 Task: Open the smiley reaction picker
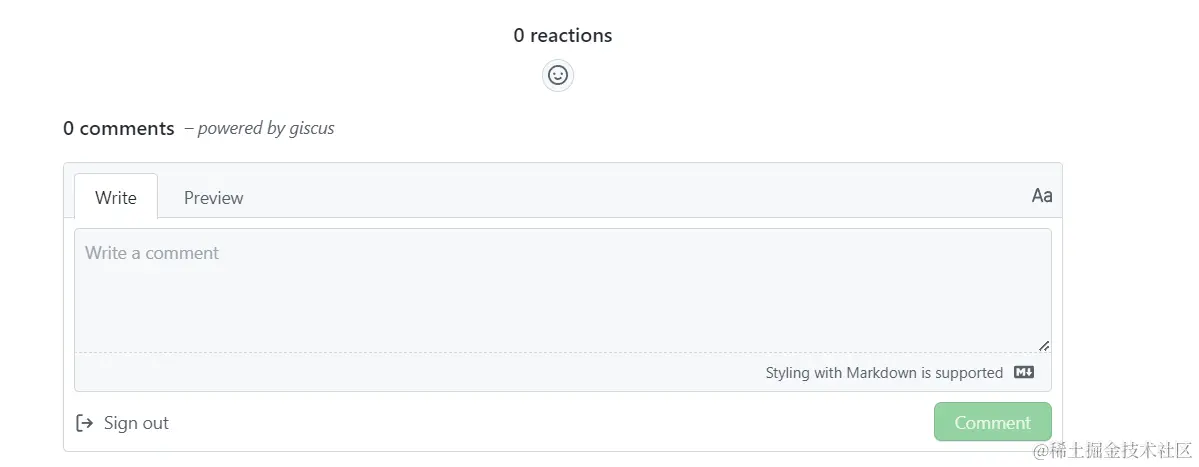click(558, 75)
